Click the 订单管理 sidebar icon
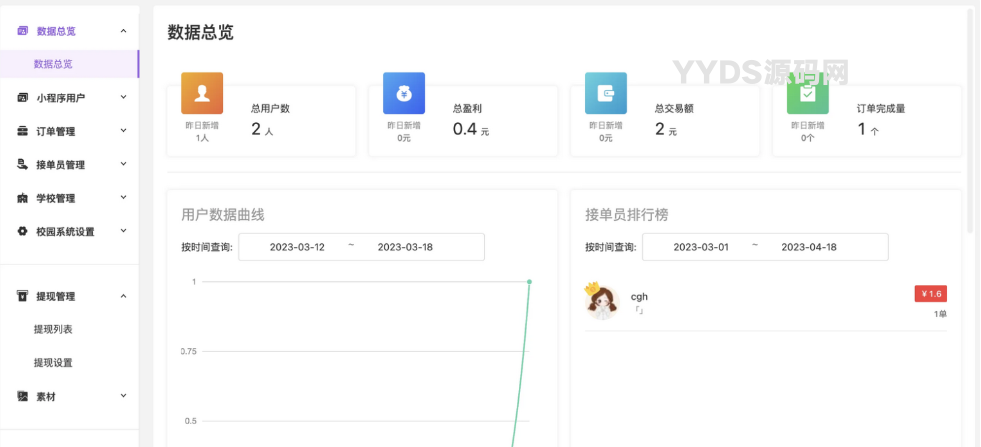 23,131
